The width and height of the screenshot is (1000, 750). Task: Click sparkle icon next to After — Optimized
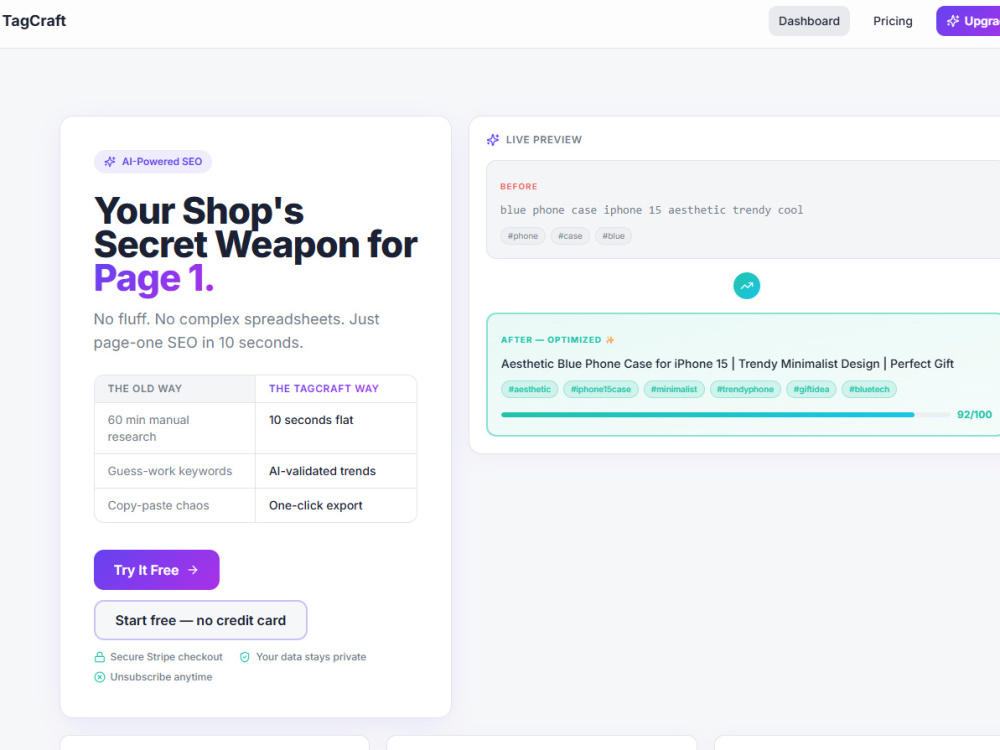tap(610, 340)
